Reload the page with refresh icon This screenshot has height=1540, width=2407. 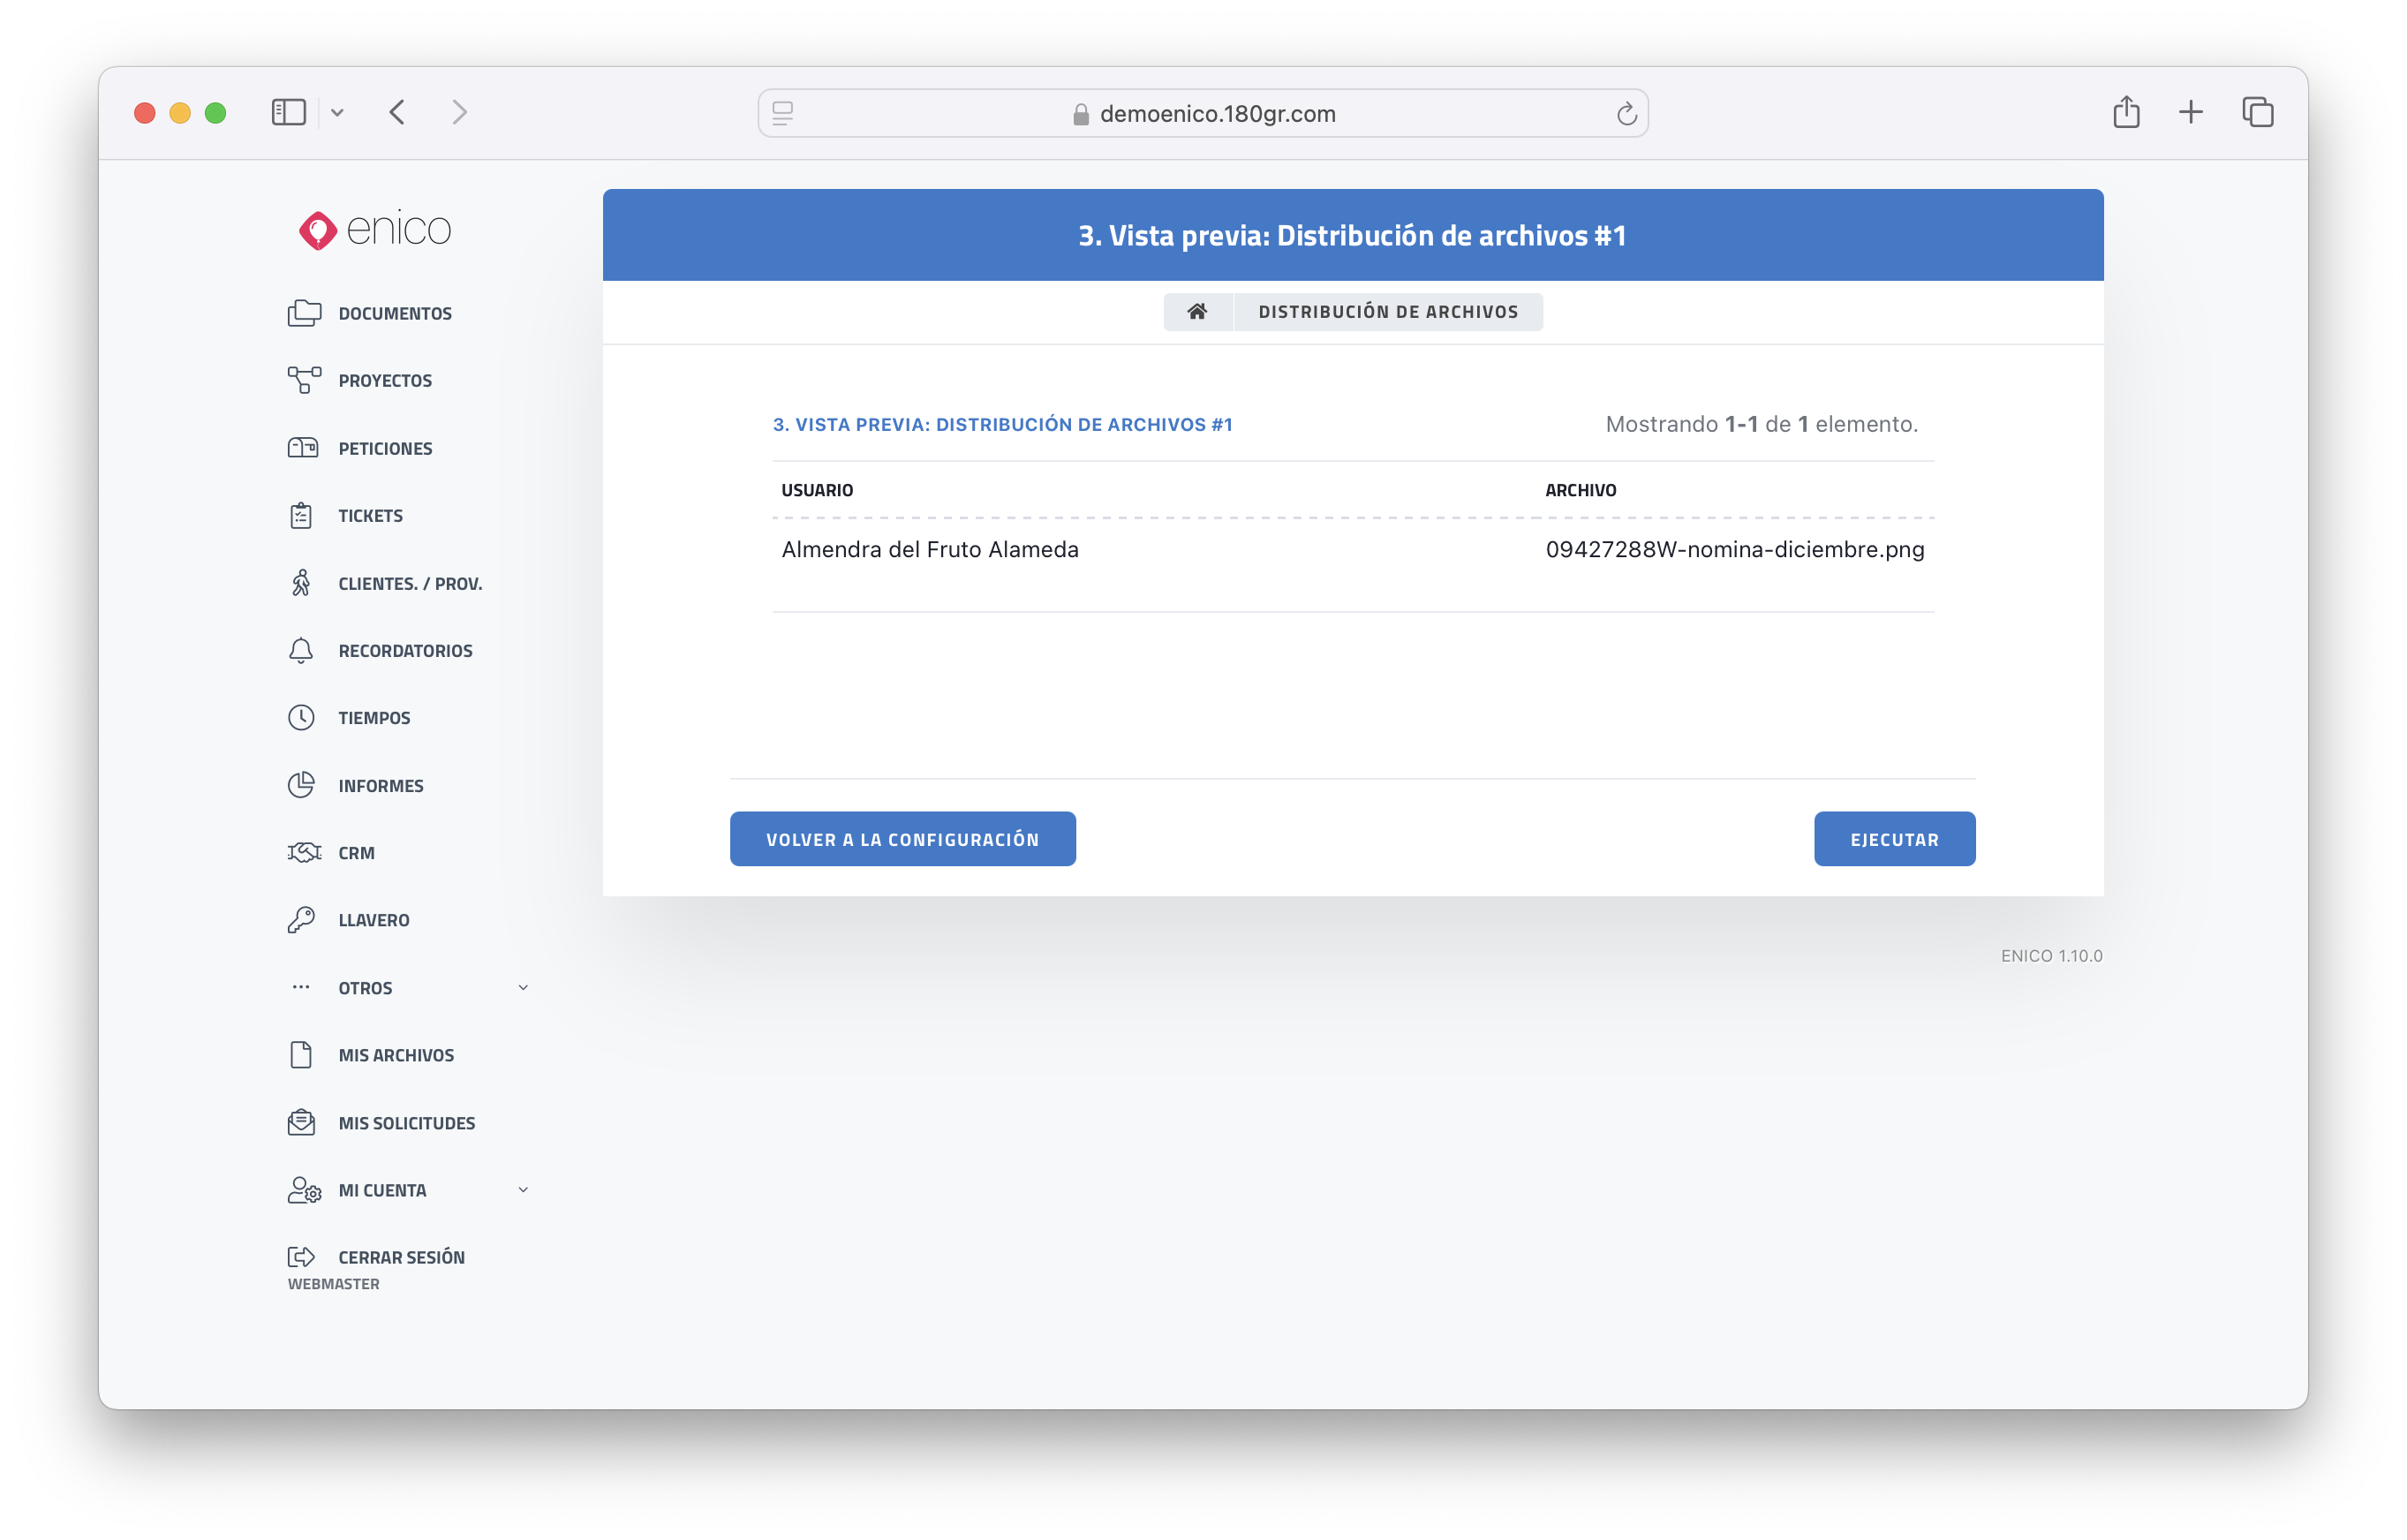[1626, 114]
